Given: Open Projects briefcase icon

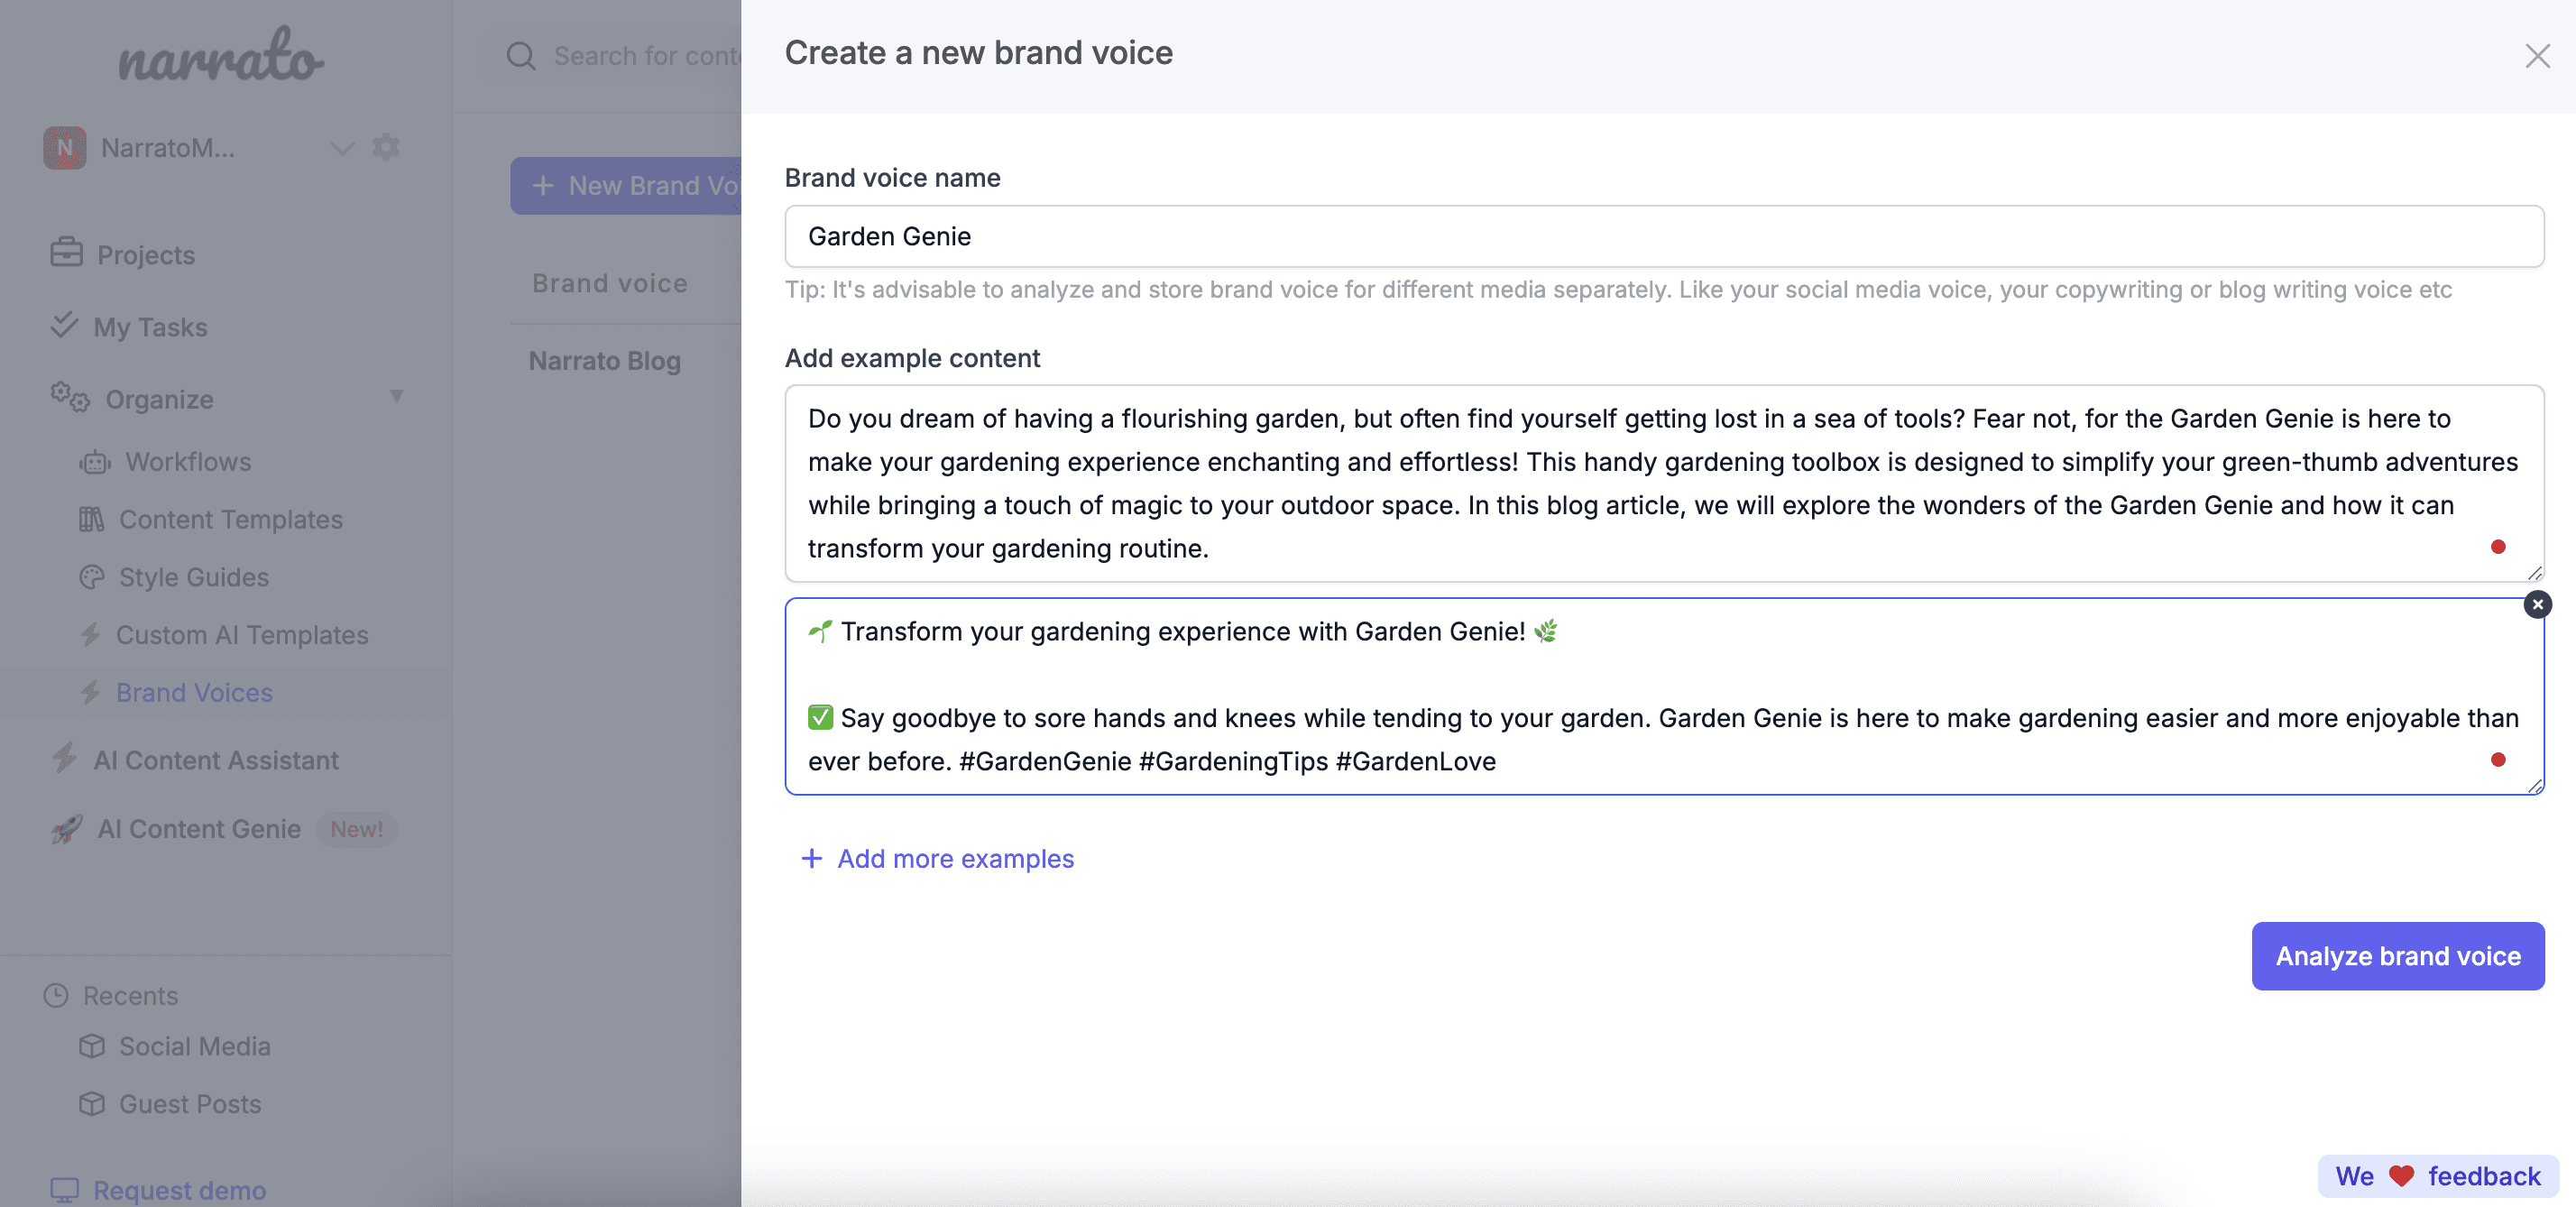Looking at the screenshot, I should [66, 252].
